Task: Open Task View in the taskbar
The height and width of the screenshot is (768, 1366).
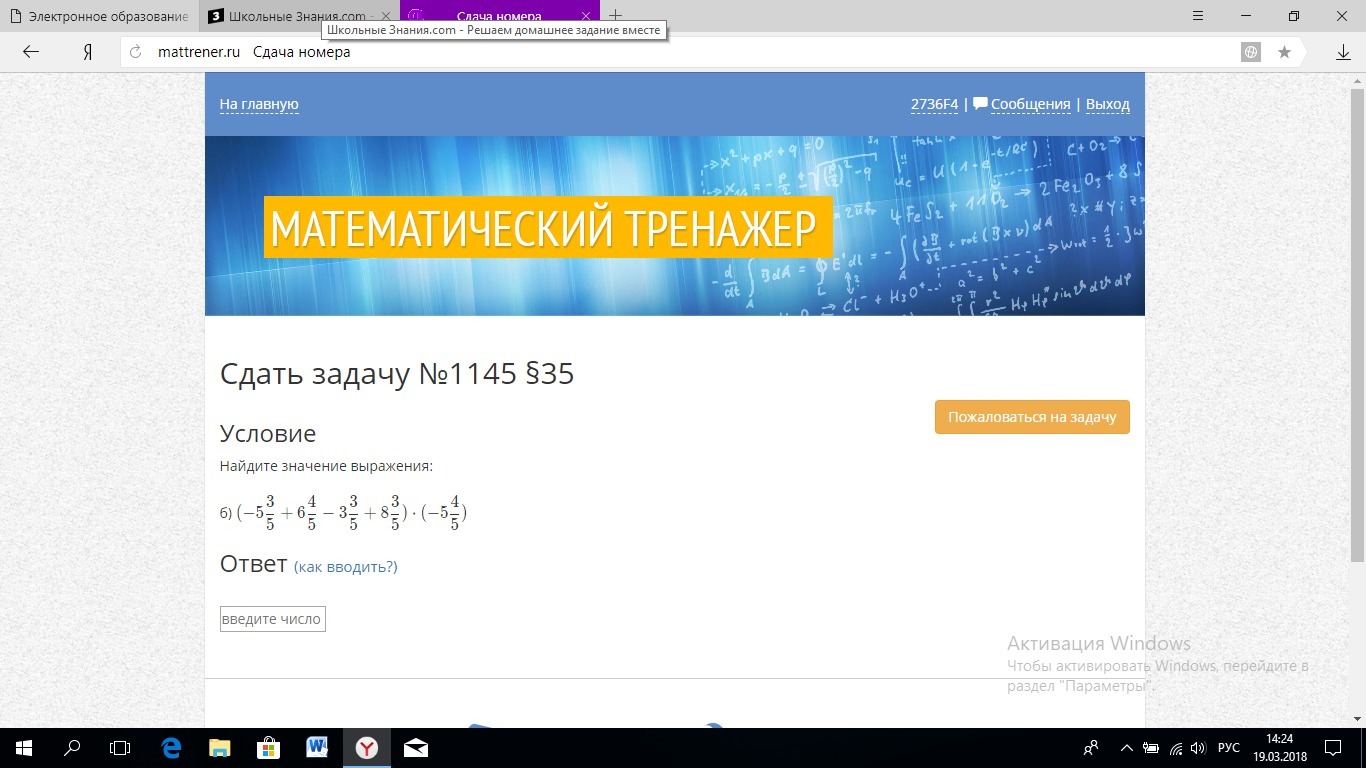Action: click(x=120, y=748)
